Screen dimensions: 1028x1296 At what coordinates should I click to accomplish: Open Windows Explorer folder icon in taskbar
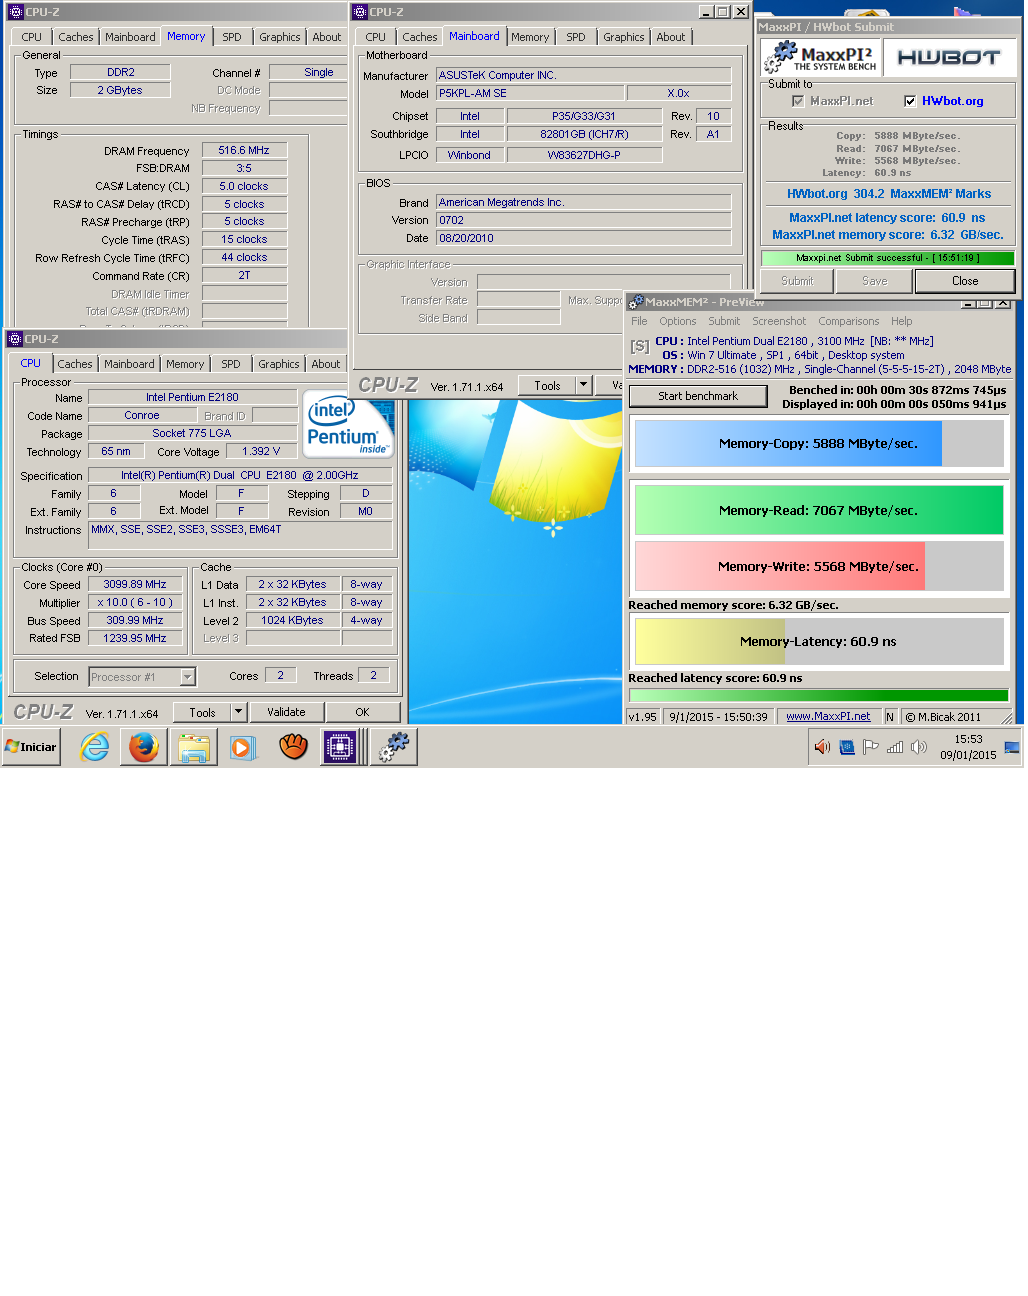pos(194,747)
